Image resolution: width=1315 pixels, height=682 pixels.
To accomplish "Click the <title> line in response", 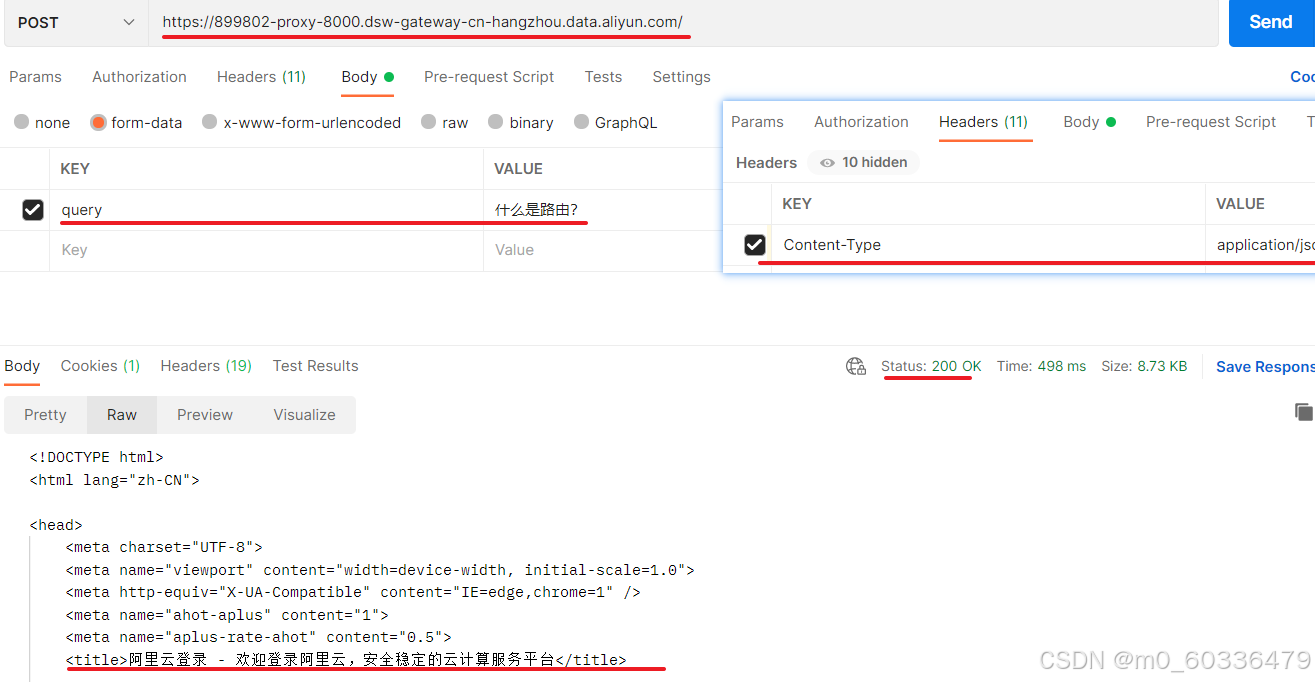I will (346, 660).
